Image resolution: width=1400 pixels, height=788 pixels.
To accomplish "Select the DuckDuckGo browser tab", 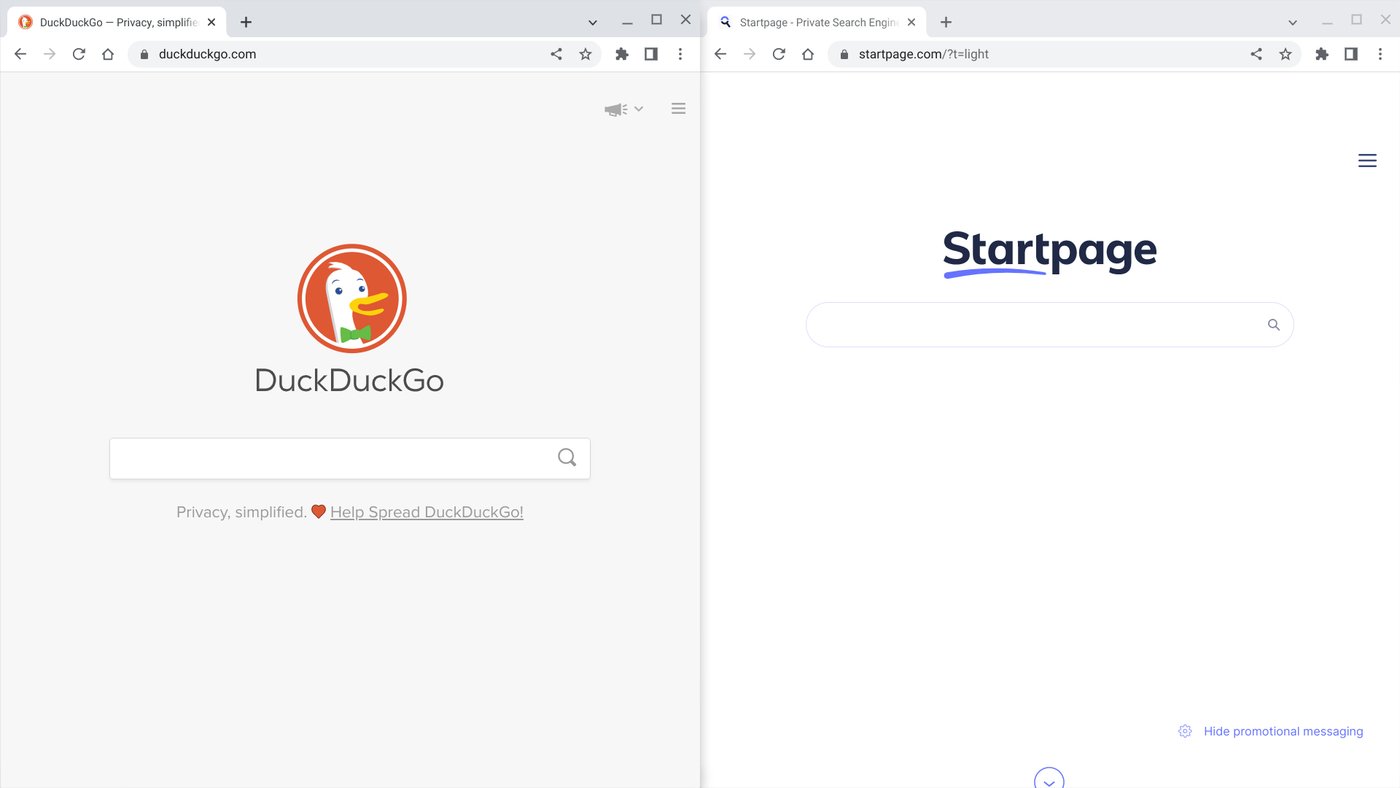I will (x=118, y=22).
